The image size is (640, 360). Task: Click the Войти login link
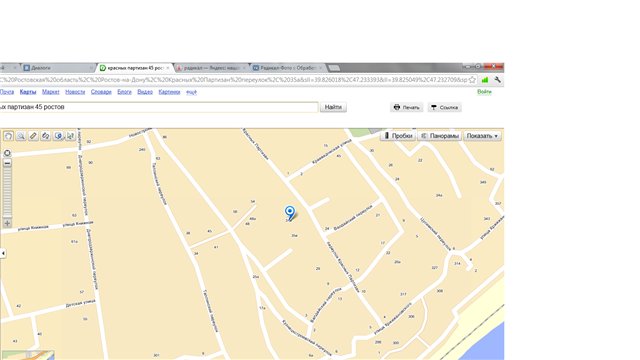[x=484, y=92]
